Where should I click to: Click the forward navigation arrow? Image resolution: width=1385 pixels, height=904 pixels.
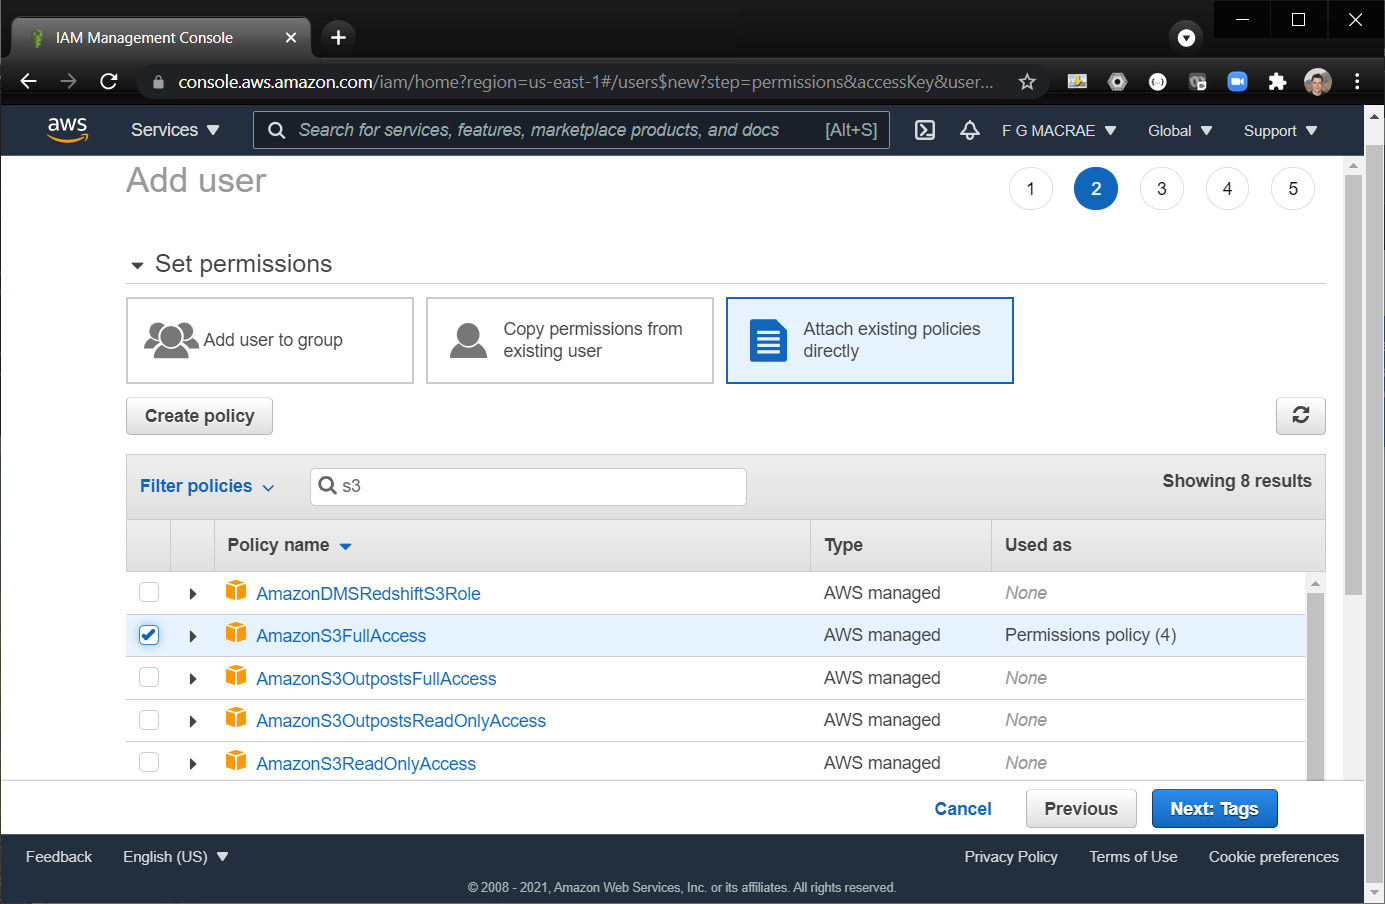tap(68, 81)
